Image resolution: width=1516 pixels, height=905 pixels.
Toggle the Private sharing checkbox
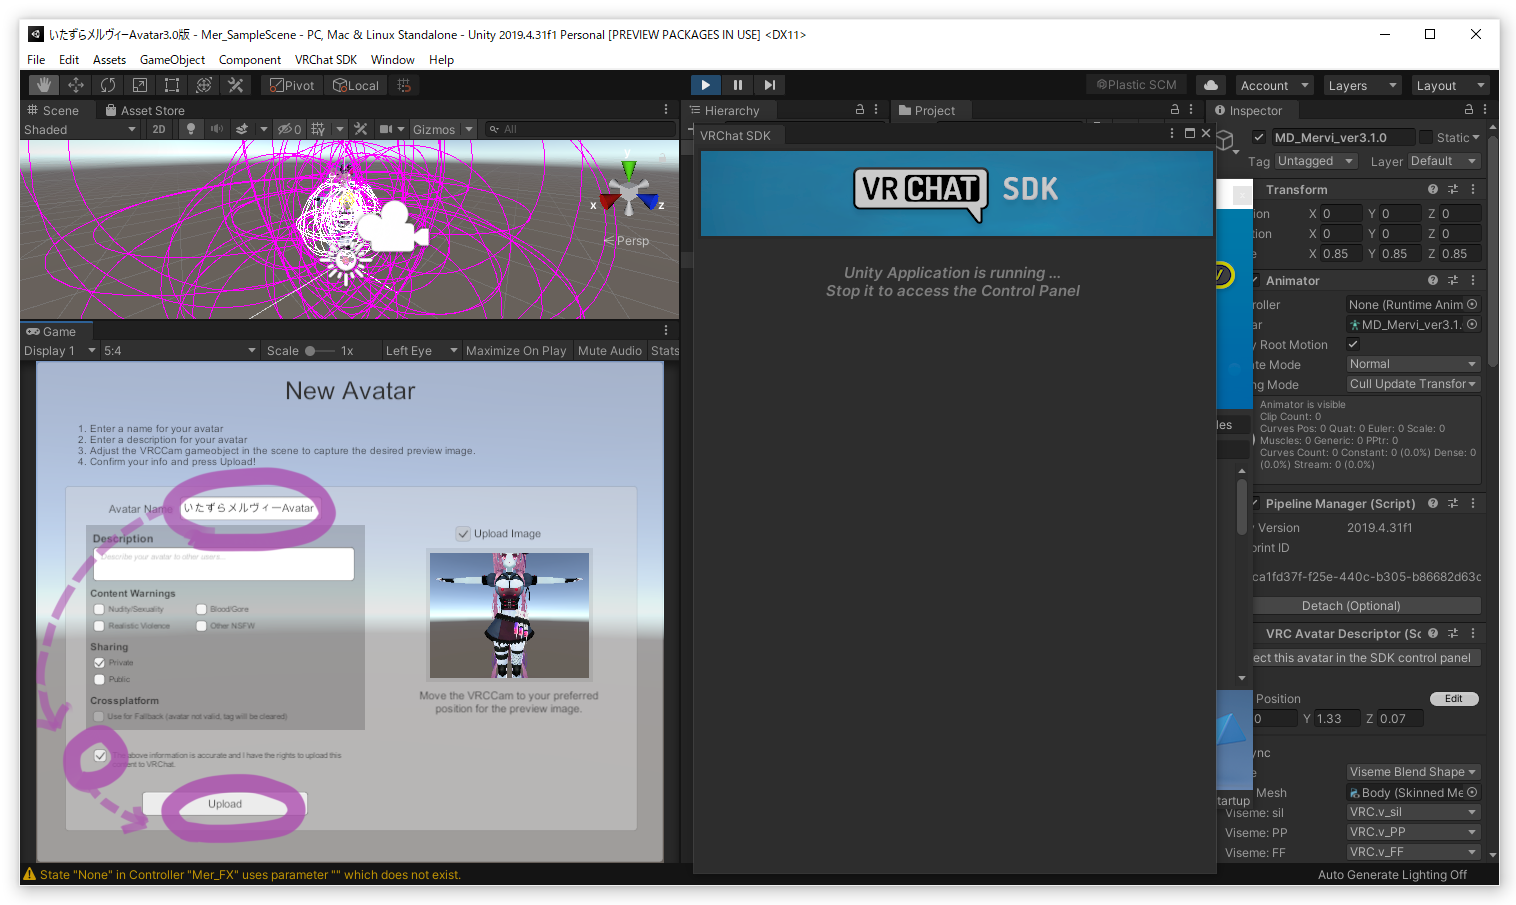pos(99,663)
